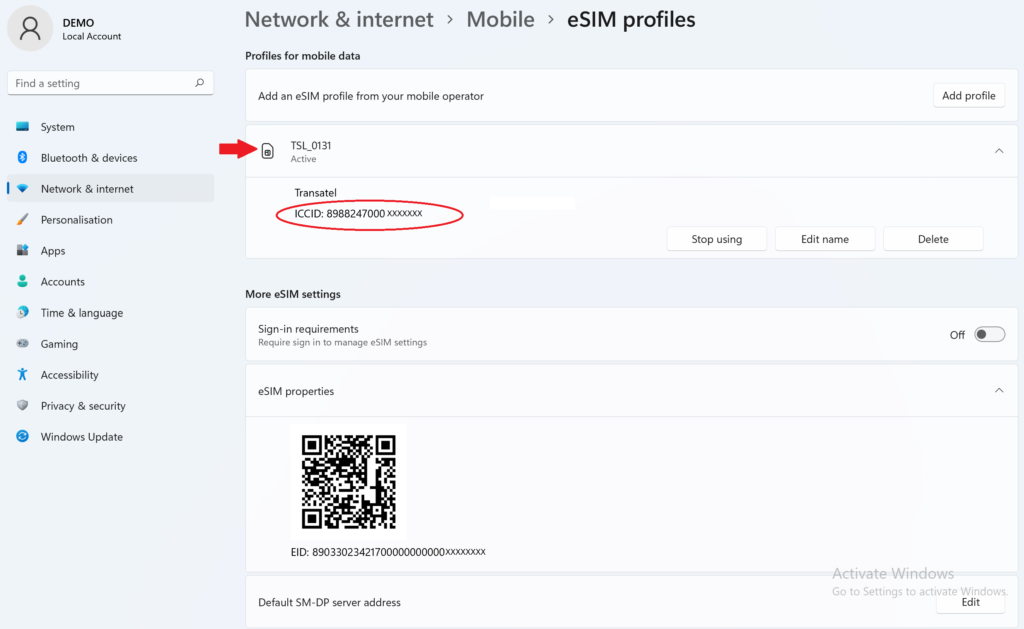Screen dimensions: 1024x629
Task: Open the Gaming settings category
Action: click(110, 344)
